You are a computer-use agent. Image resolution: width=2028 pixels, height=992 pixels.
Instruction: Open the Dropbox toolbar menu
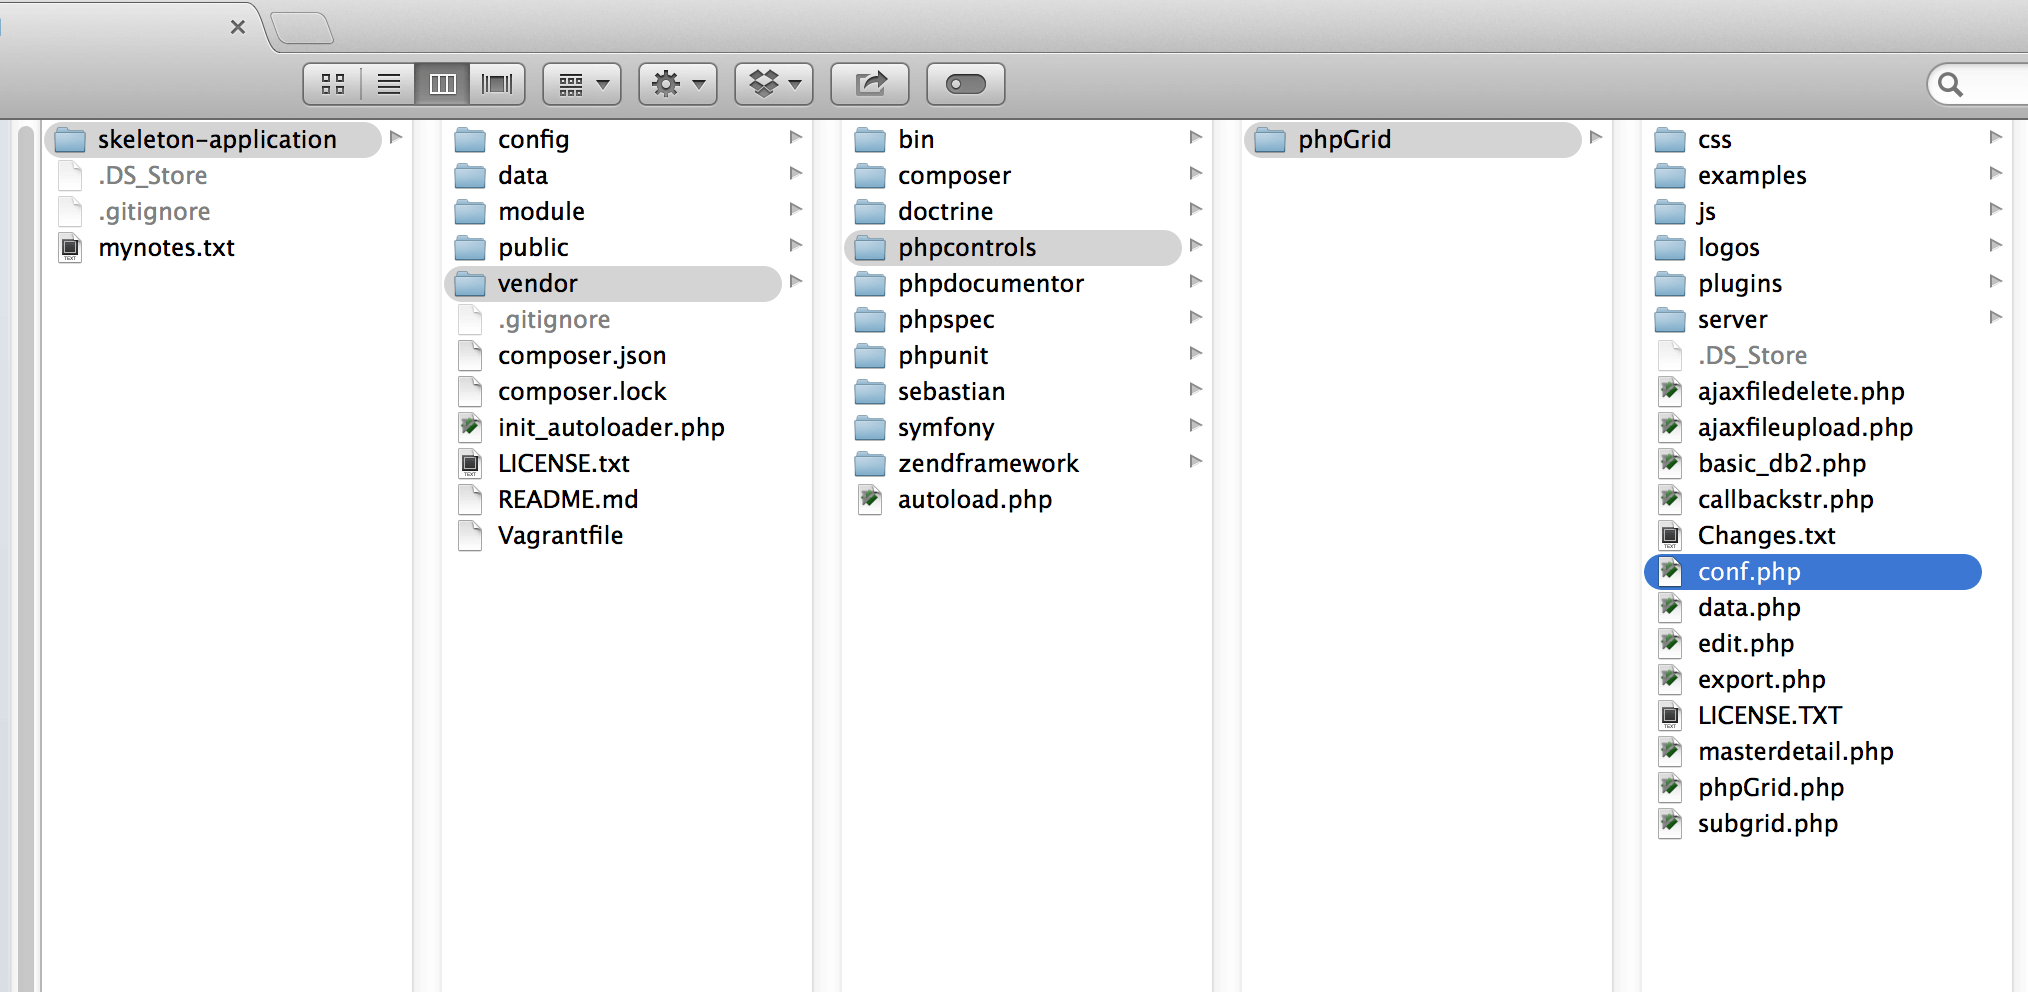tap(774, 84)
